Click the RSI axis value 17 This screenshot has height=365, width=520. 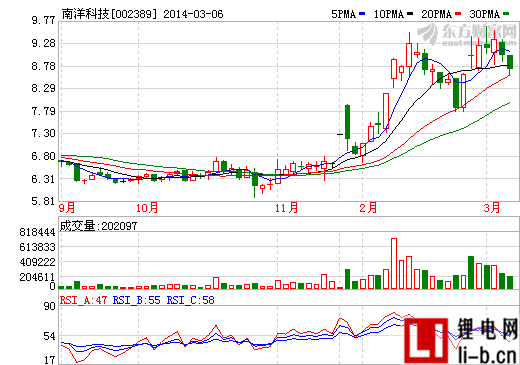point(50,360)
